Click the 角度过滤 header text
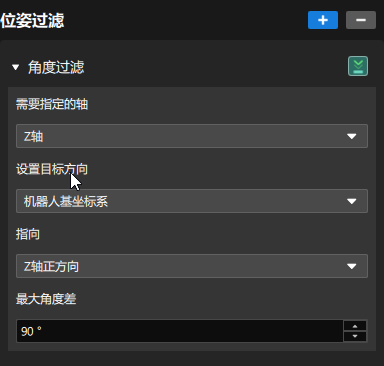Viewport: 384px width, 366px height. coord(56,67)
